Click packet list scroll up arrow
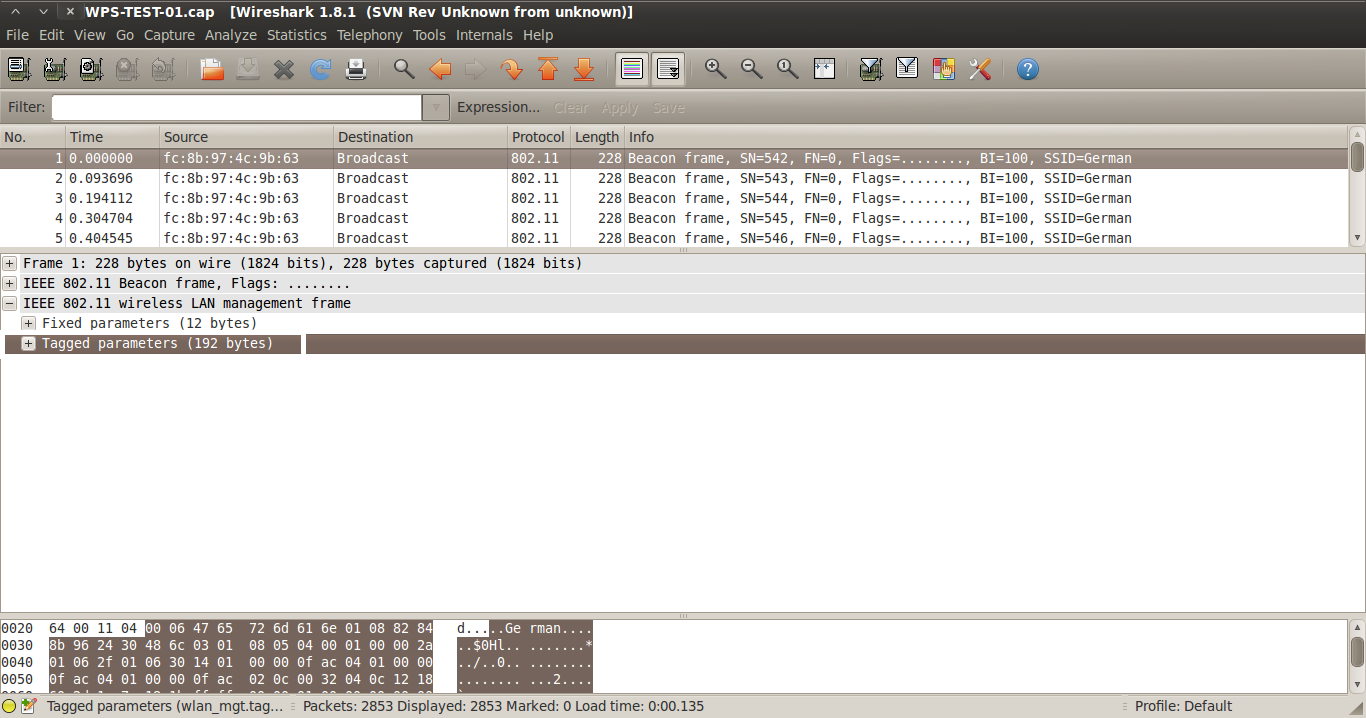Image resolution: width=1366 pixels, height=718 pixels. point(1357,134)
